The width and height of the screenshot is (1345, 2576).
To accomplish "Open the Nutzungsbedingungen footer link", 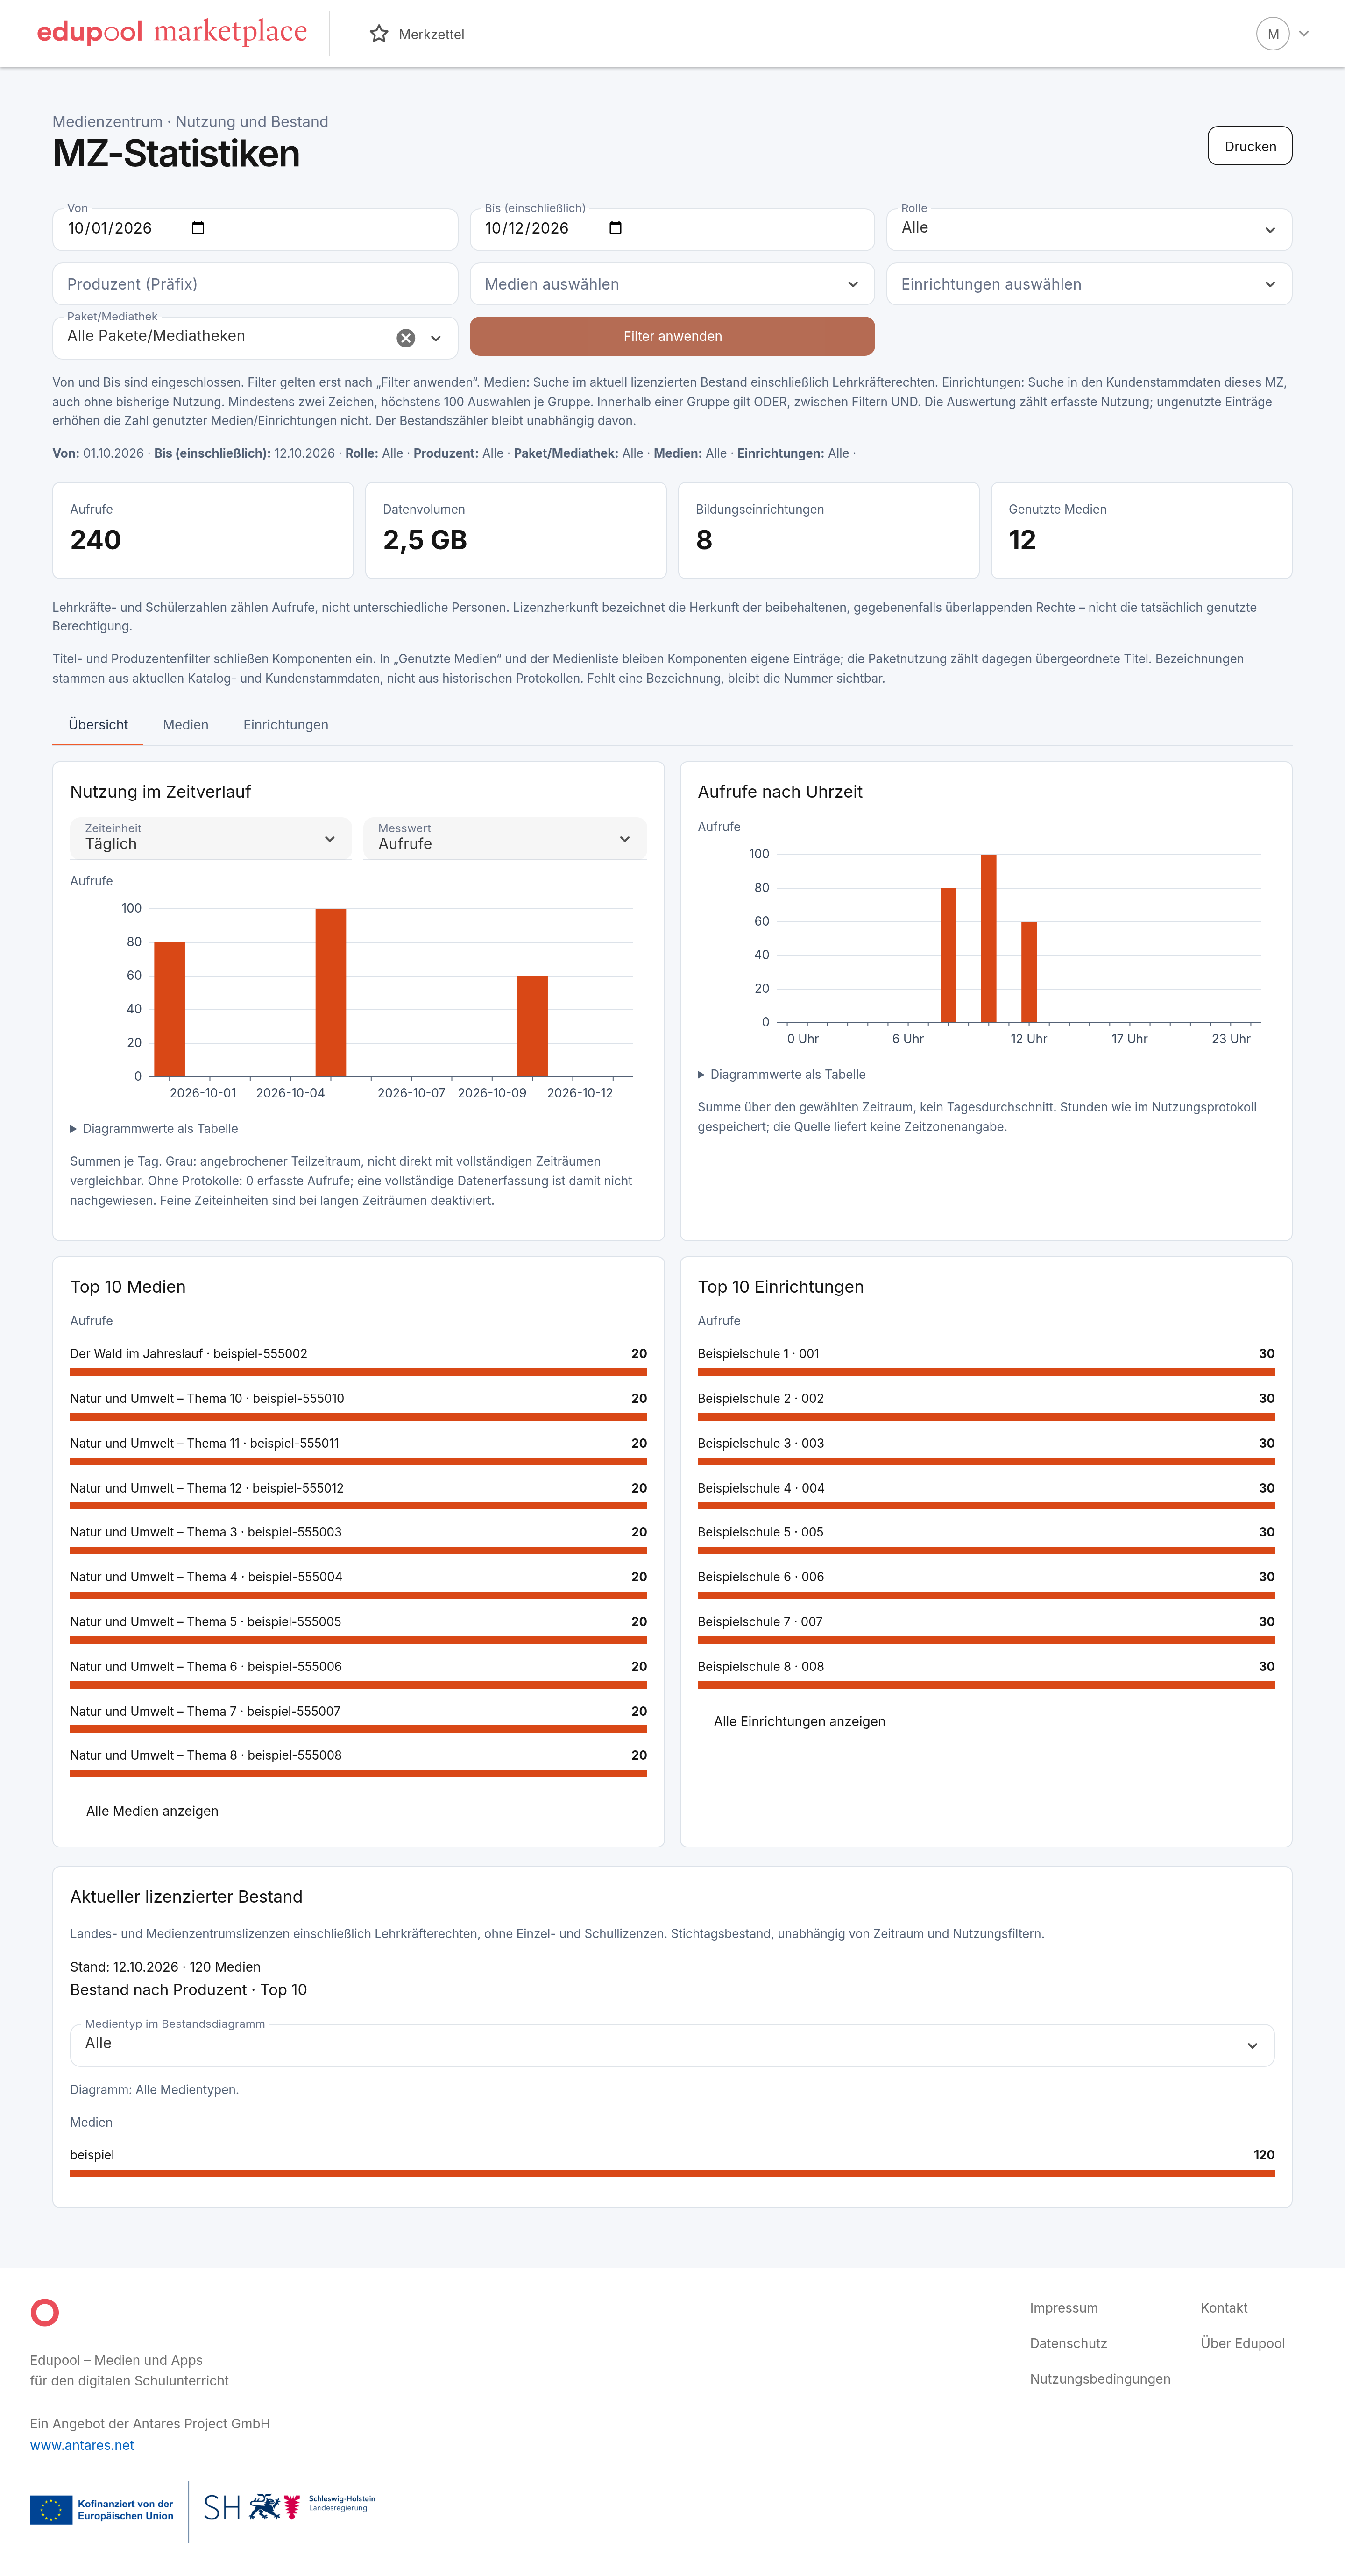I will (1100, 2379).
